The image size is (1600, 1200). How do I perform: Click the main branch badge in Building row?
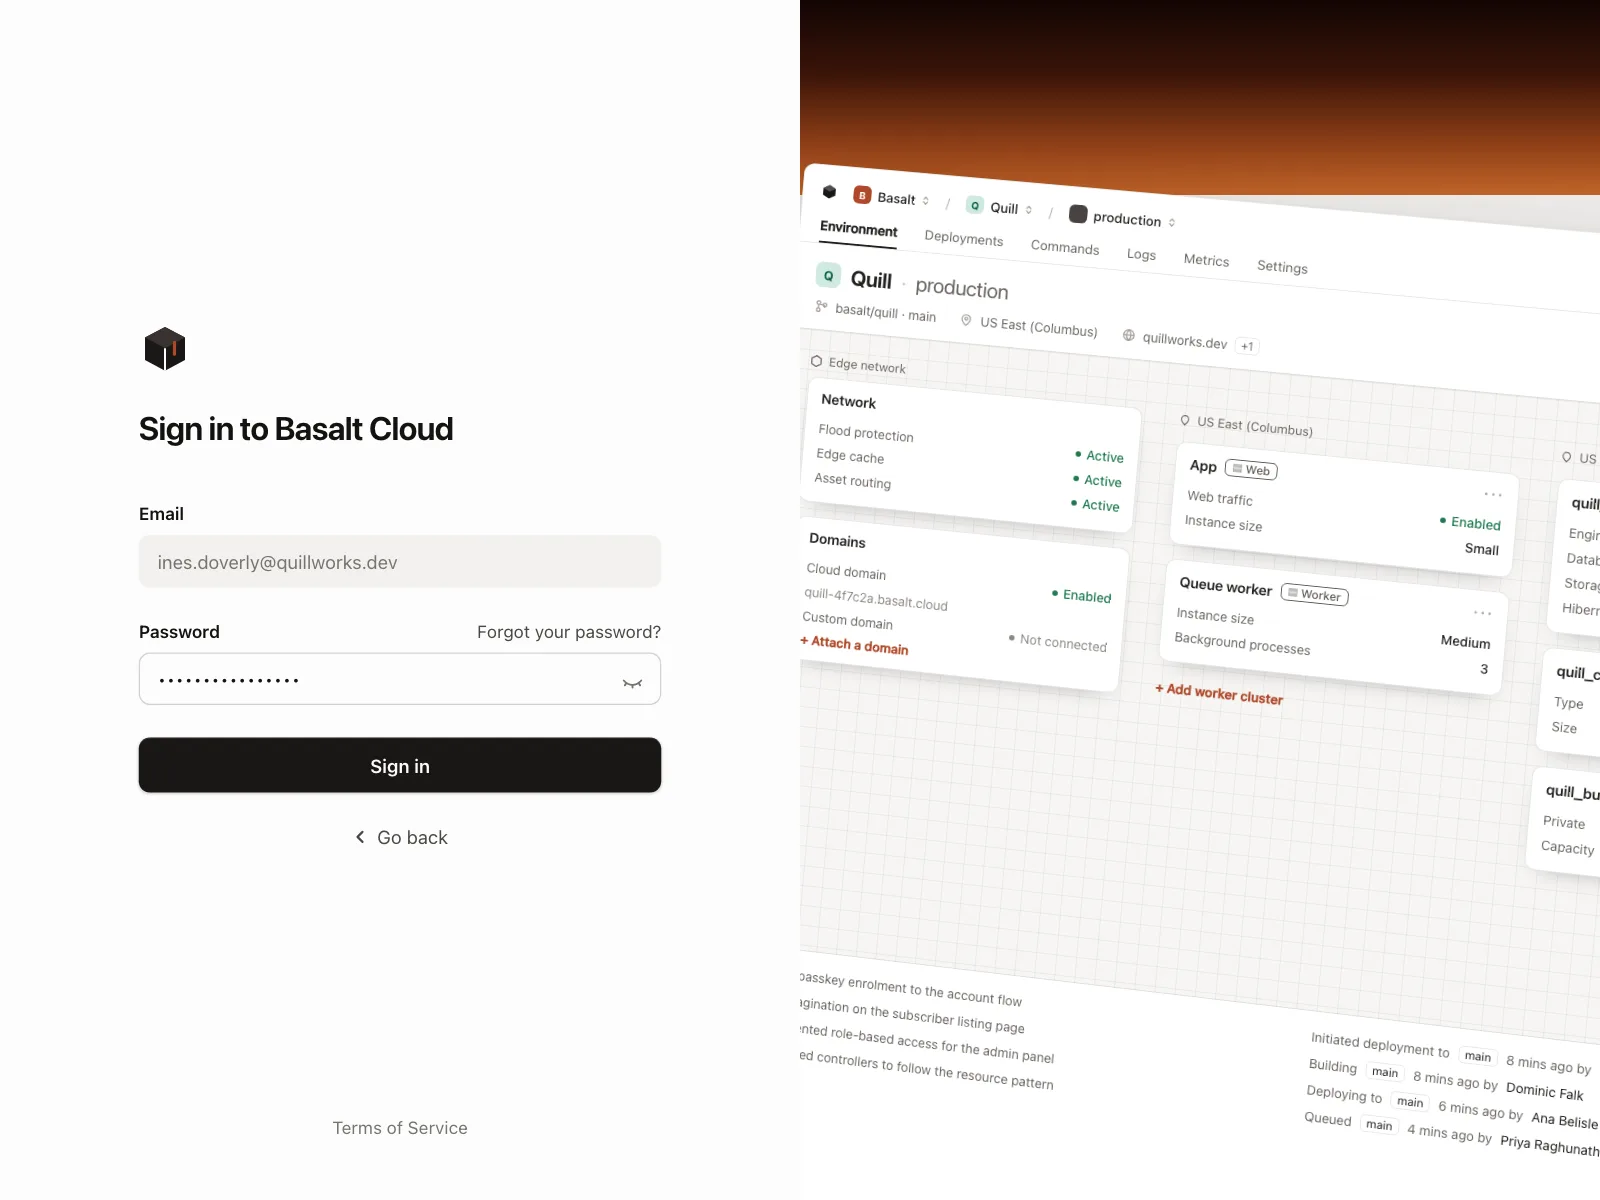pos(1385,1072)
